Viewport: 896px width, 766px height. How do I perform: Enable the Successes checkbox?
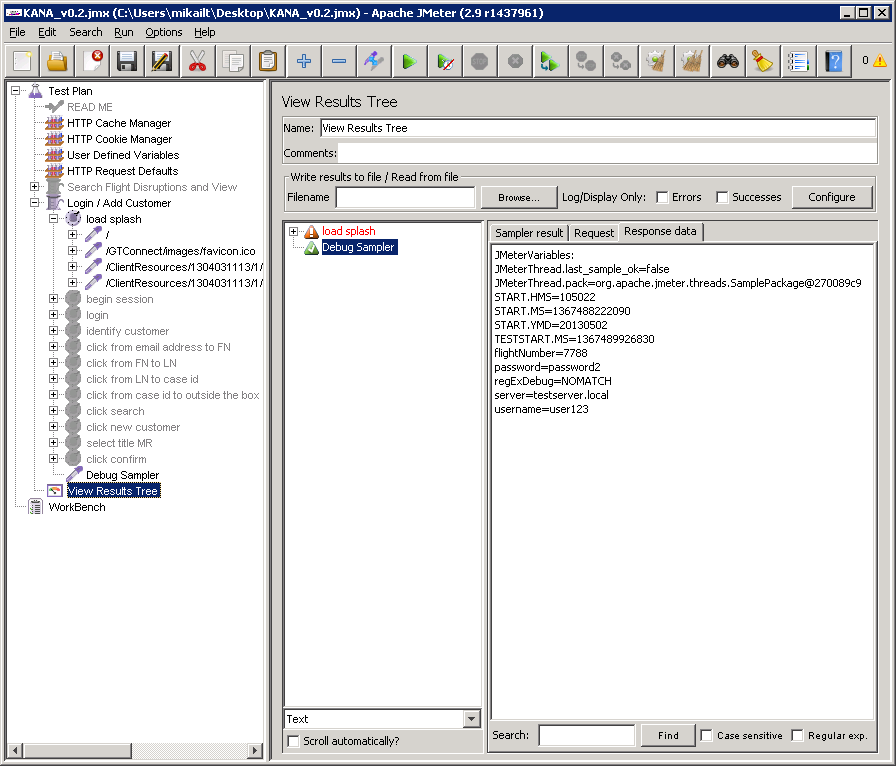click(x=722, y=197)
